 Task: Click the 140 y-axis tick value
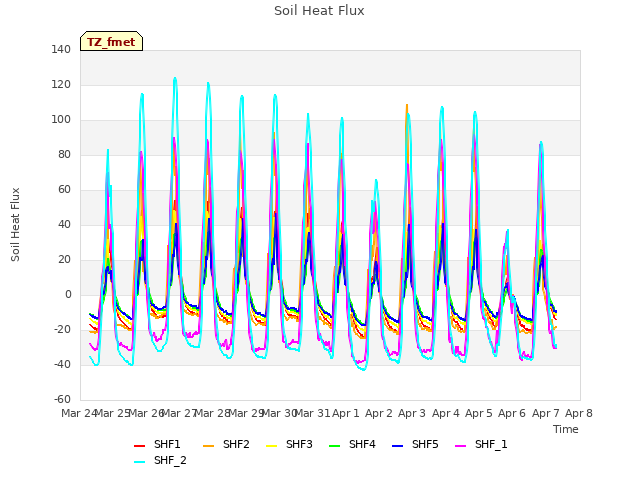61,49
